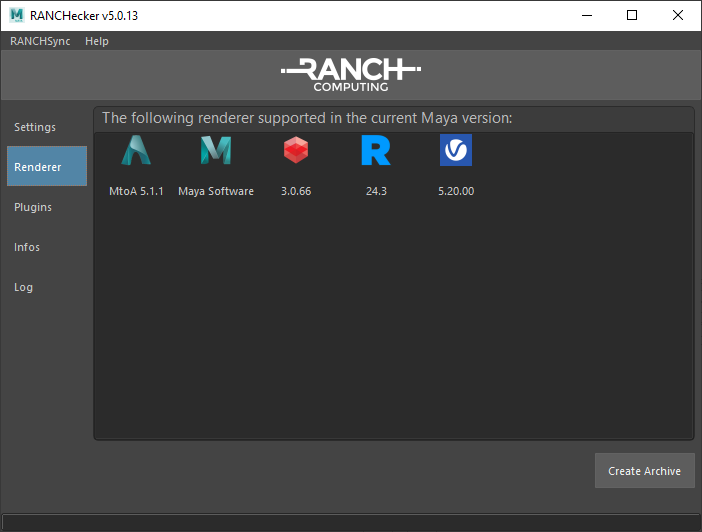Click the bottom status progress bar
The image size is (702, 532).
(351, 523)
